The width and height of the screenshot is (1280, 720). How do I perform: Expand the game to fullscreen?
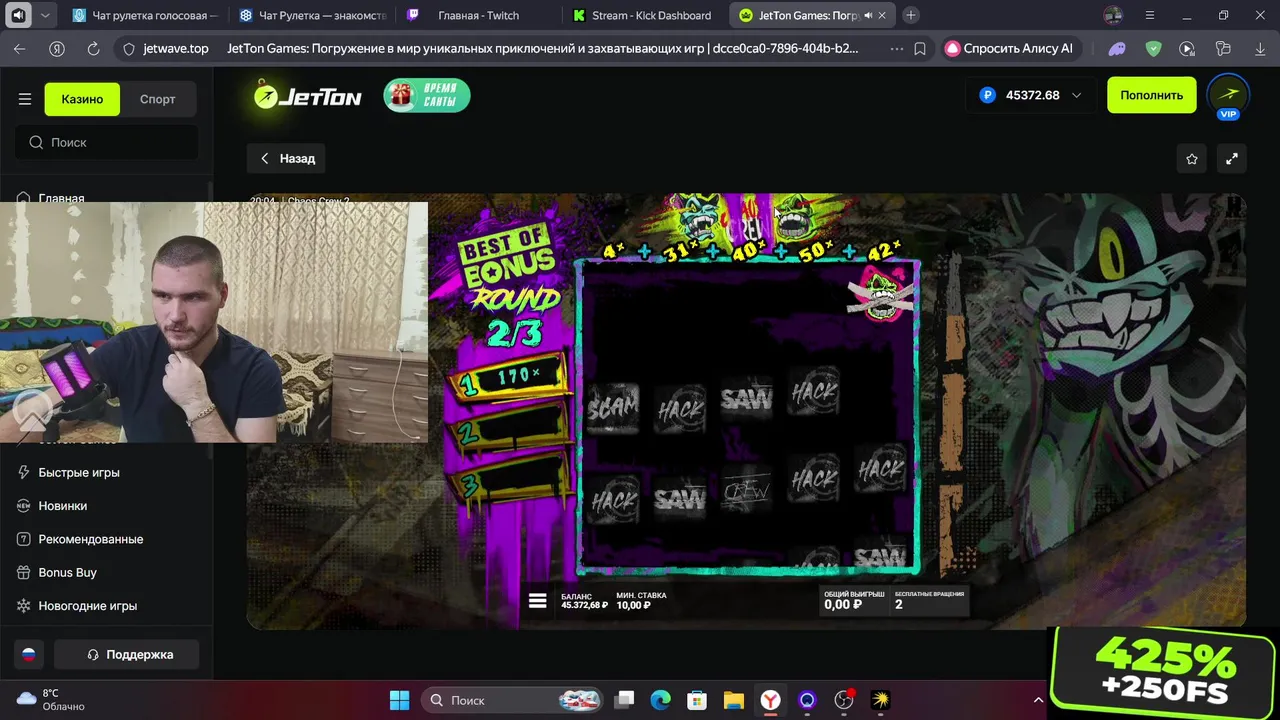point(1232,158)
